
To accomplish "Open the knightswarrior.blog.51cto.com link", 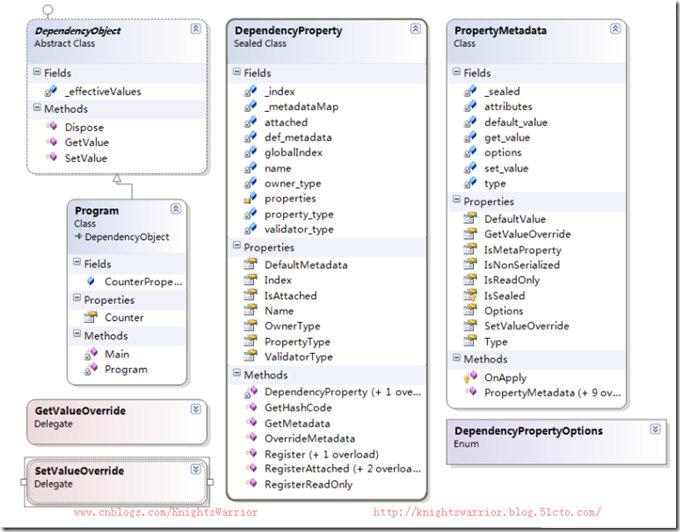I will [487, 512].
